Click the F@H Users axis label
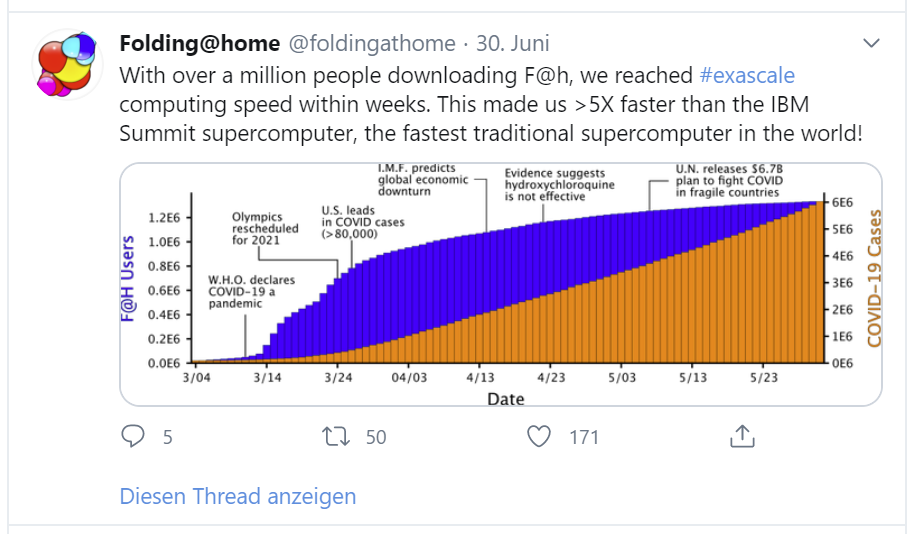The image size is (919, 534). (x=127, y=279)
